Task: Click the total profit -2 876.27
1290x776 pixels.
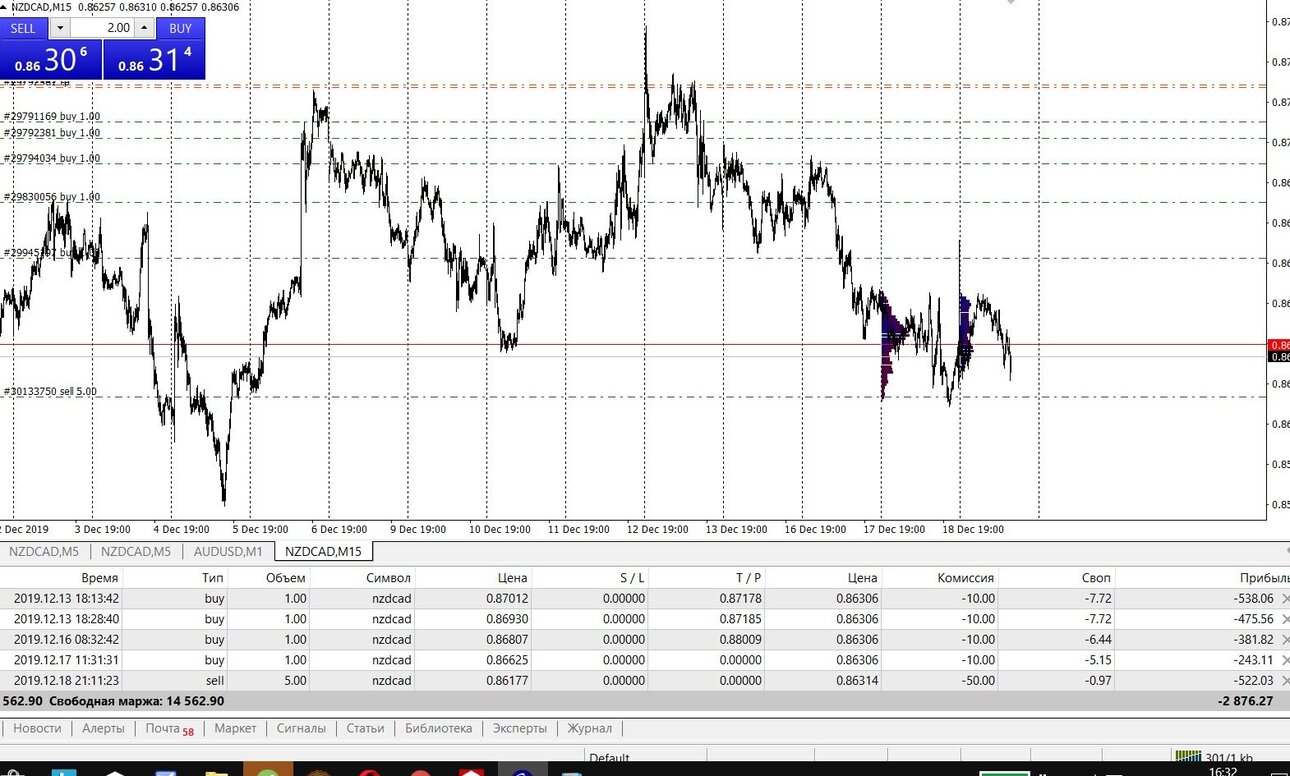Action: [x=1245, y=701]
